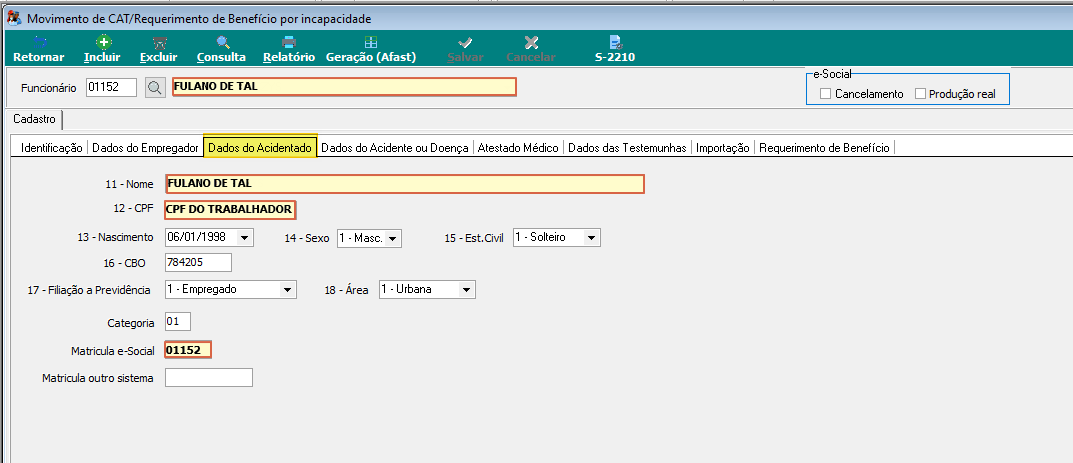Click the 16 - CBO field

(x=198, y=263)
